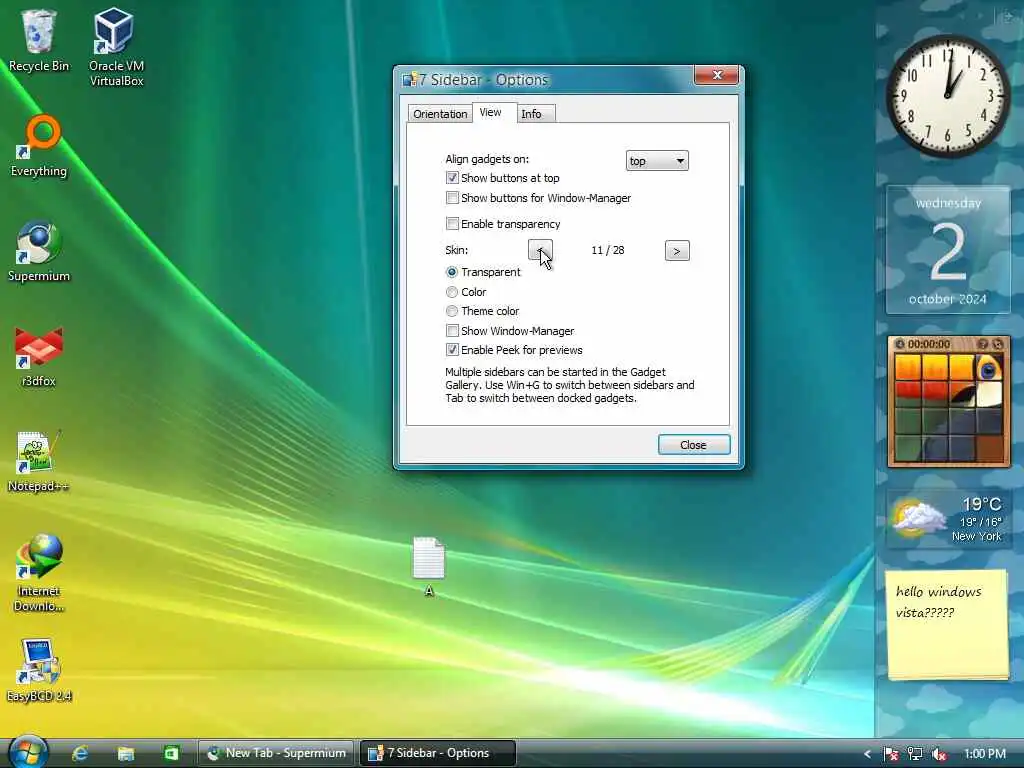
Task: Select the EasyBCD 2.4 desktop icon
Action: pos(39,671)
